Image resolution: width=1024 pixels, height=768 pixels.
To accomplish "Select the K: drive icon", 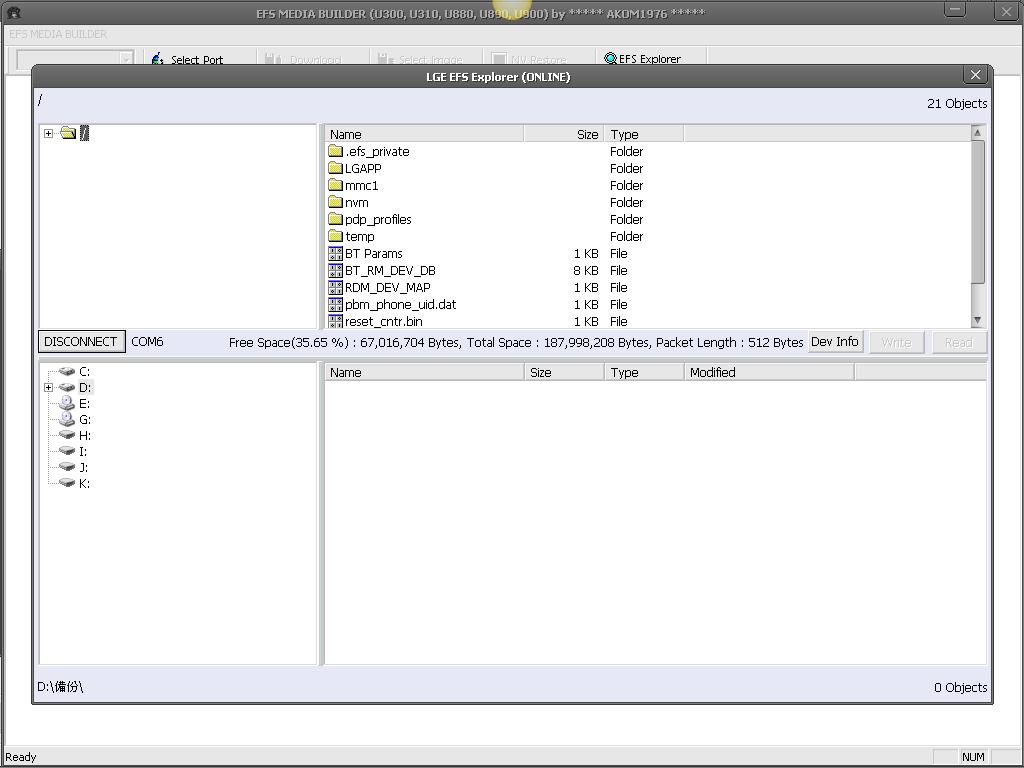I will (67, 483).
